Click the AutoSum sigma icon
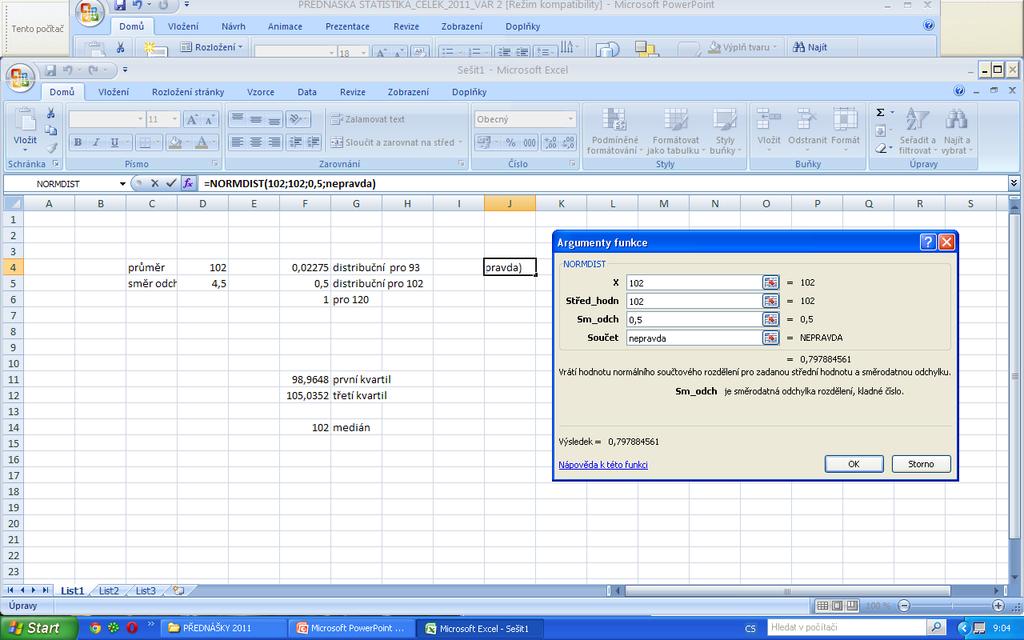The image size is (1024, 640). [x=880, y=113]
